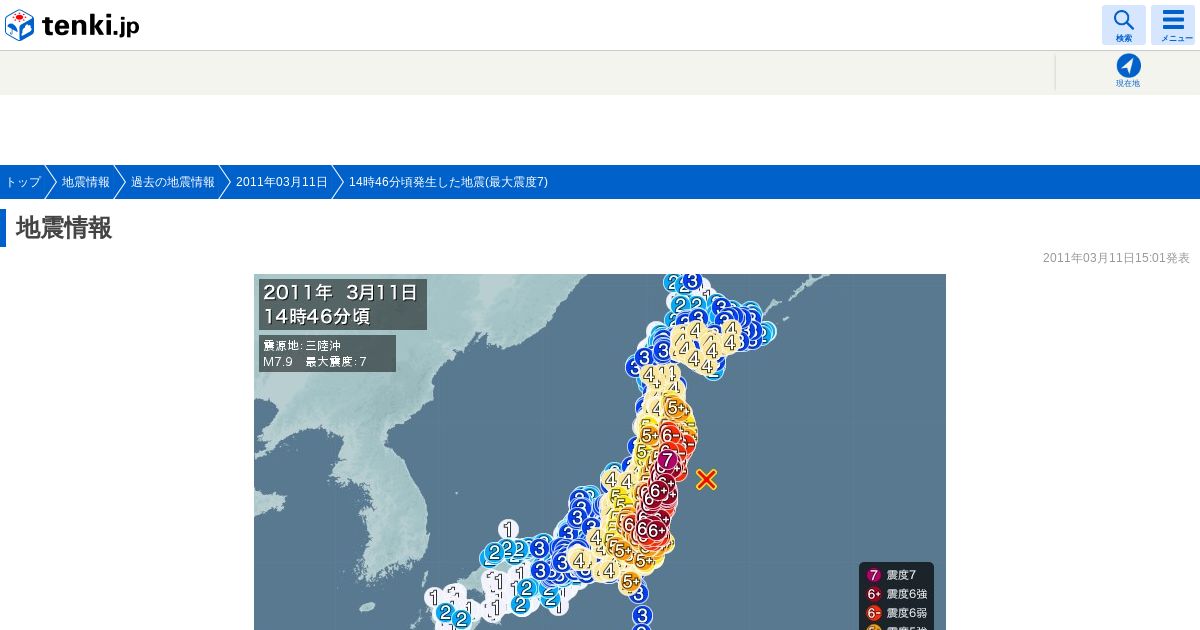Click the 2011年03月11日15:01発表 timestamp
The image size is (1200, 630).
click(x=1116, y=258)
